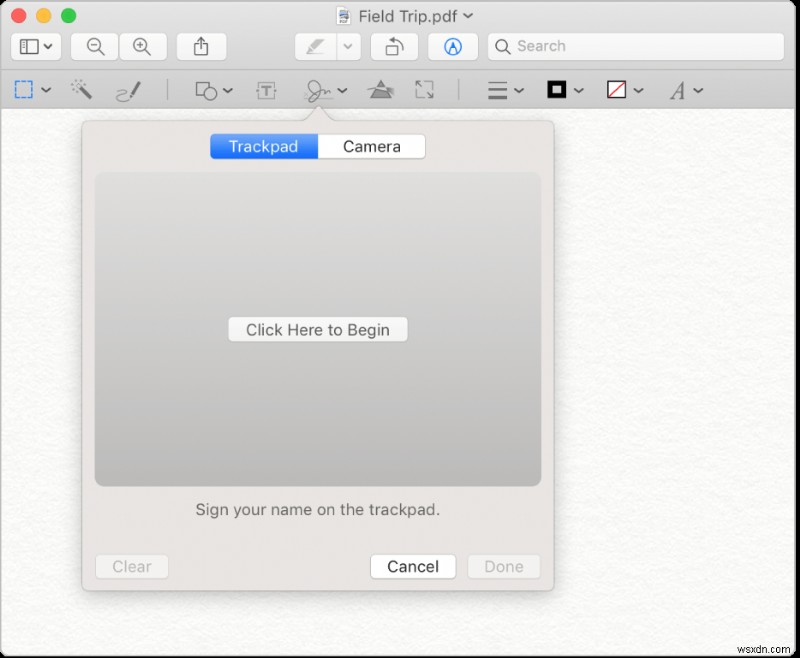
Task: Select the Trackpad tab
Action: pos(263,146)
